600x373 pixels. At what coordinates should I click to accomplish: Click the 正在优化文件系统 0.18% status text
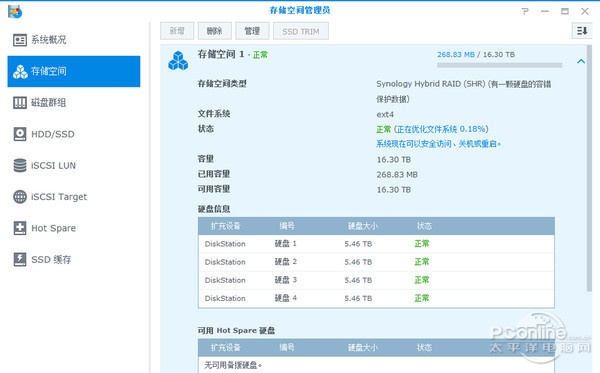441,129
